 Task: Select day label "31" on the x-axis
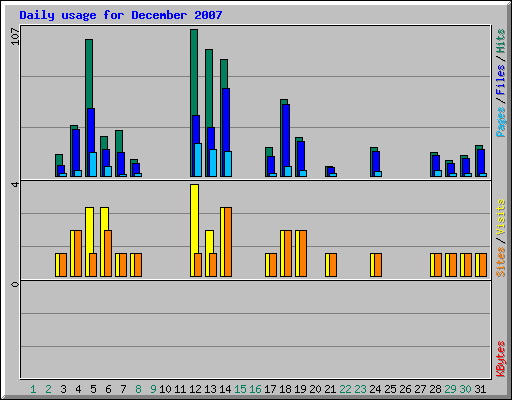tap(480, 389)
